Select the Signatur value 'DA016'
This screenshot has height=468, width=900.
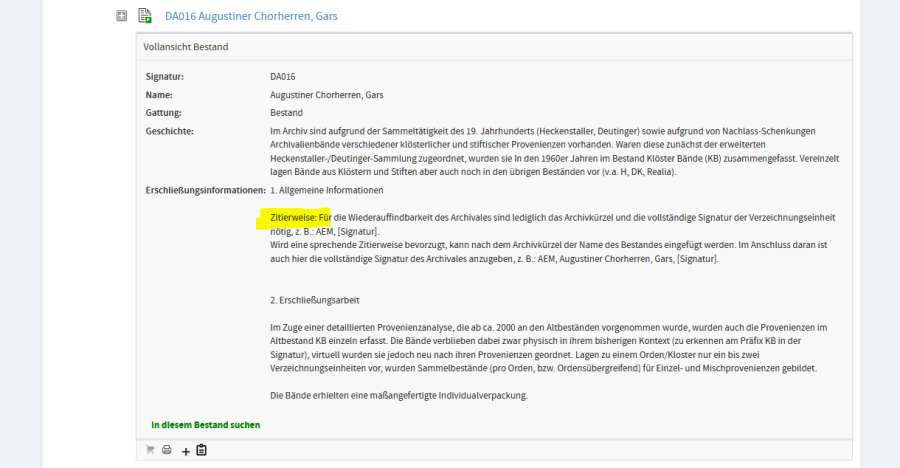tap(283, 76)
